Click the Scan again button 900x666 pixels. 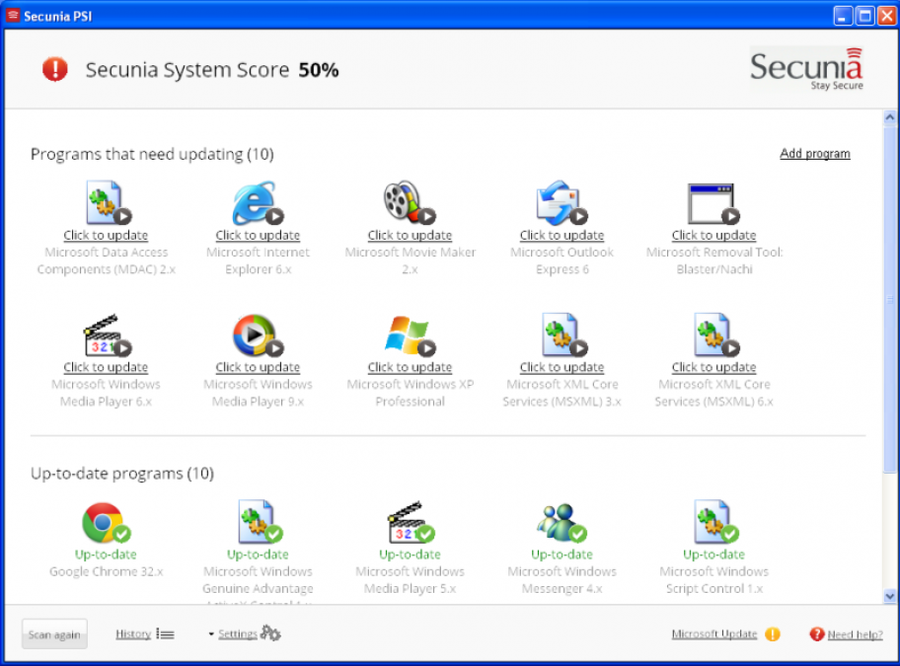pos(55,634)
